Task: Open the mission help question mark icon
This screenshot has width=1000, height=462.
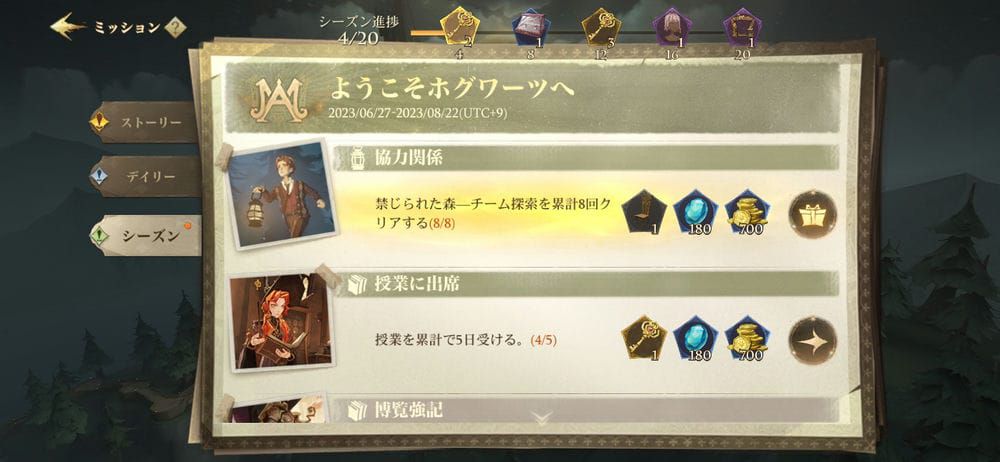Action: (175, 28)
